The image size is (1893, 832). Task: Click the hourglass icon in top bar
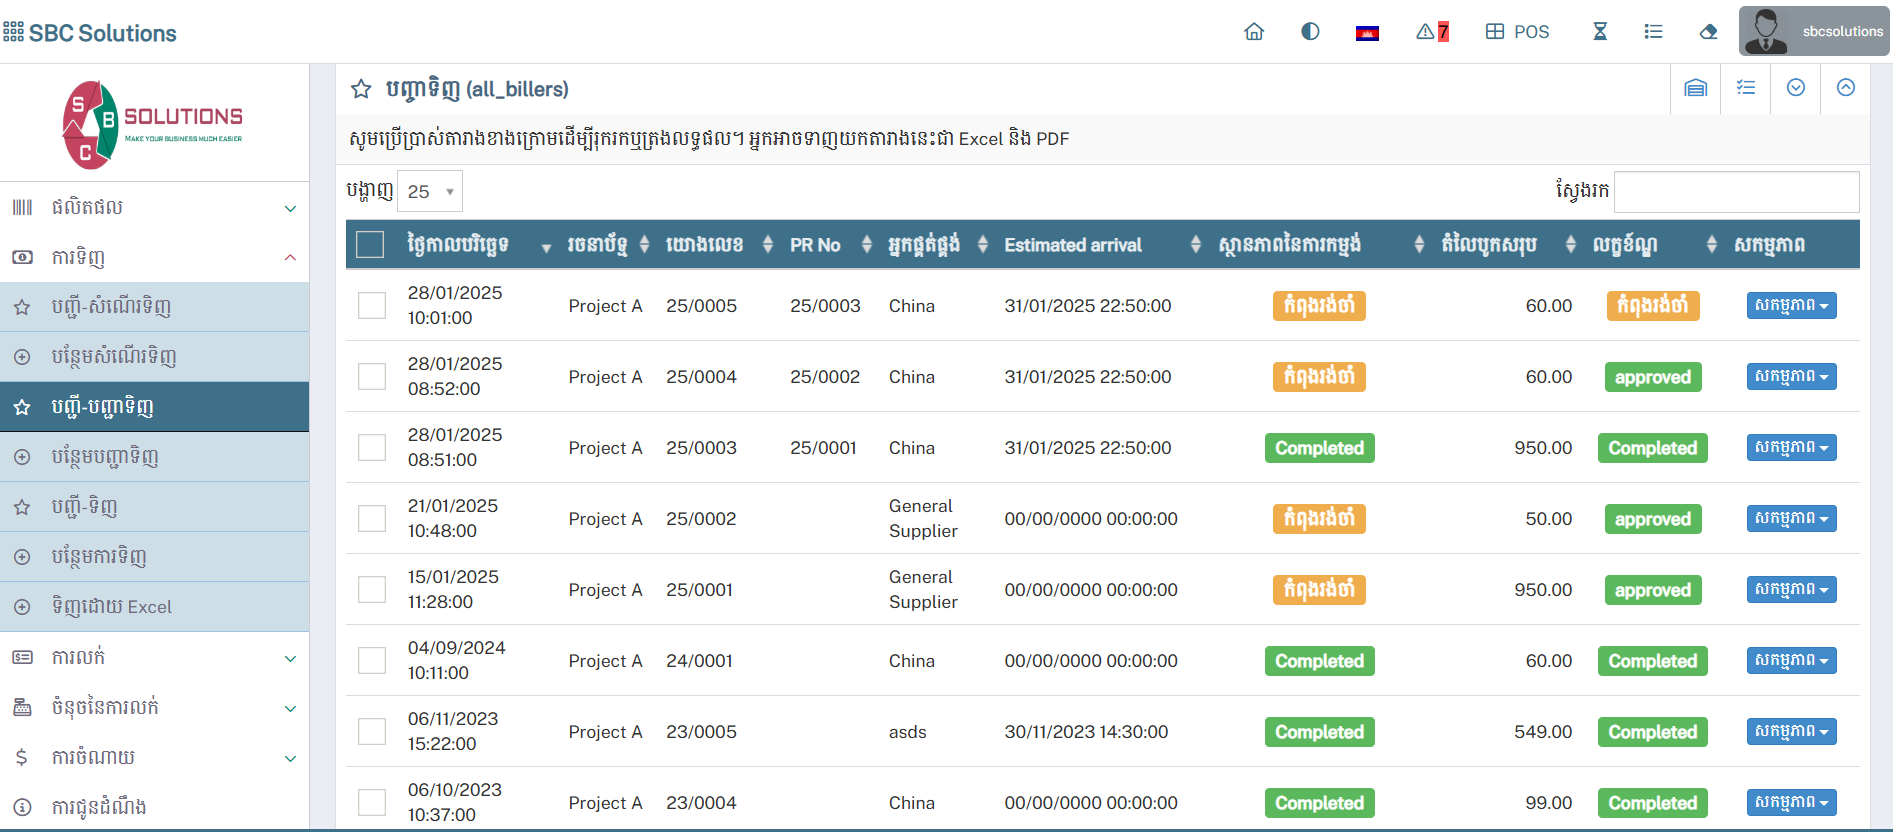(1600, 32)
